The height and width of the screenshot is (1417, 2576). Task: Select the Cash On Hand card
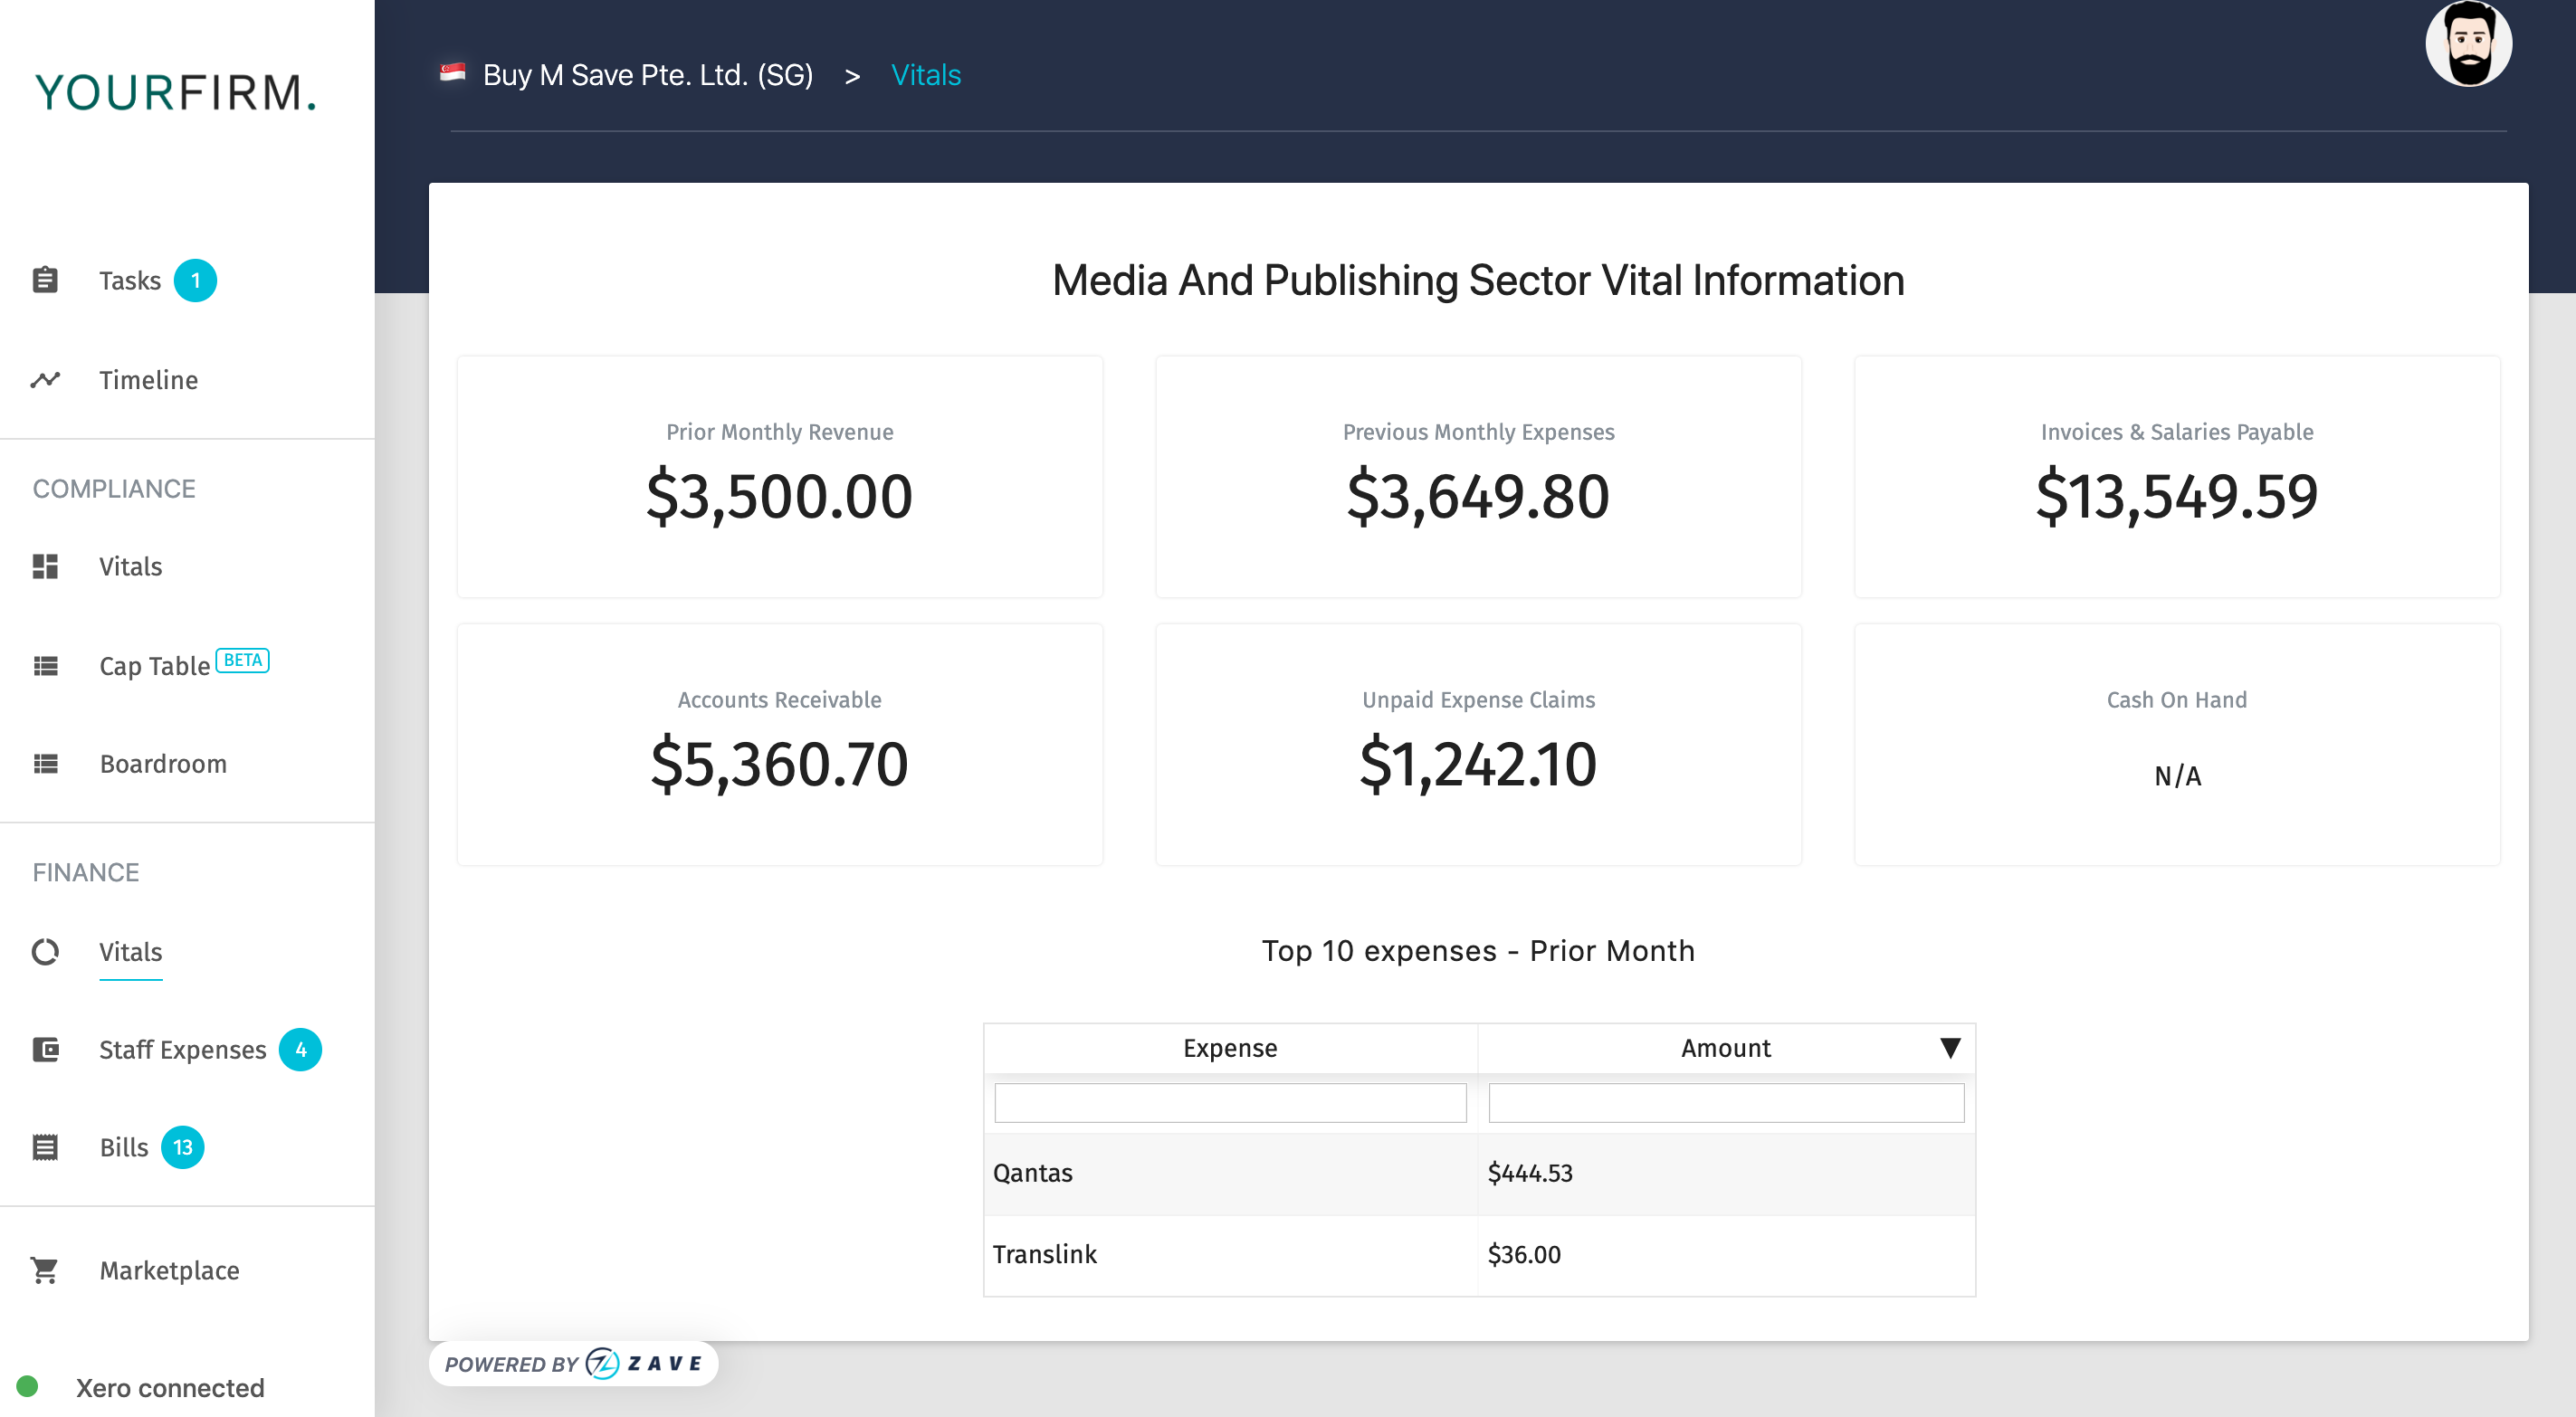(2177, 744)
